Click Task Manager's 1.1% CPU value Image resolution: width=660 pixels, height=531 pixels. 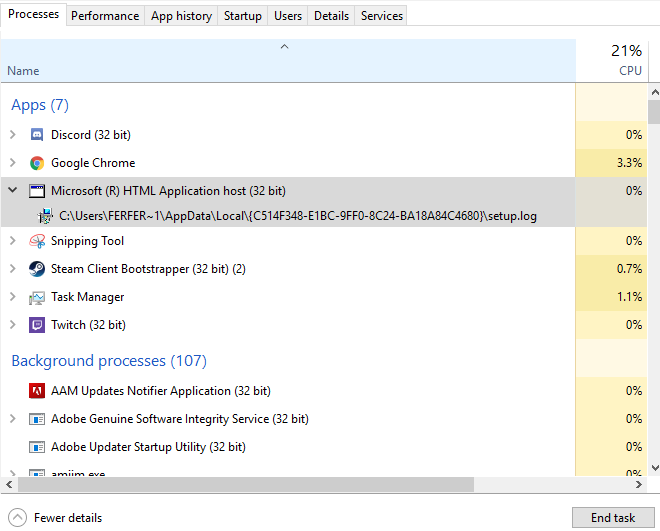coord(629,297)
